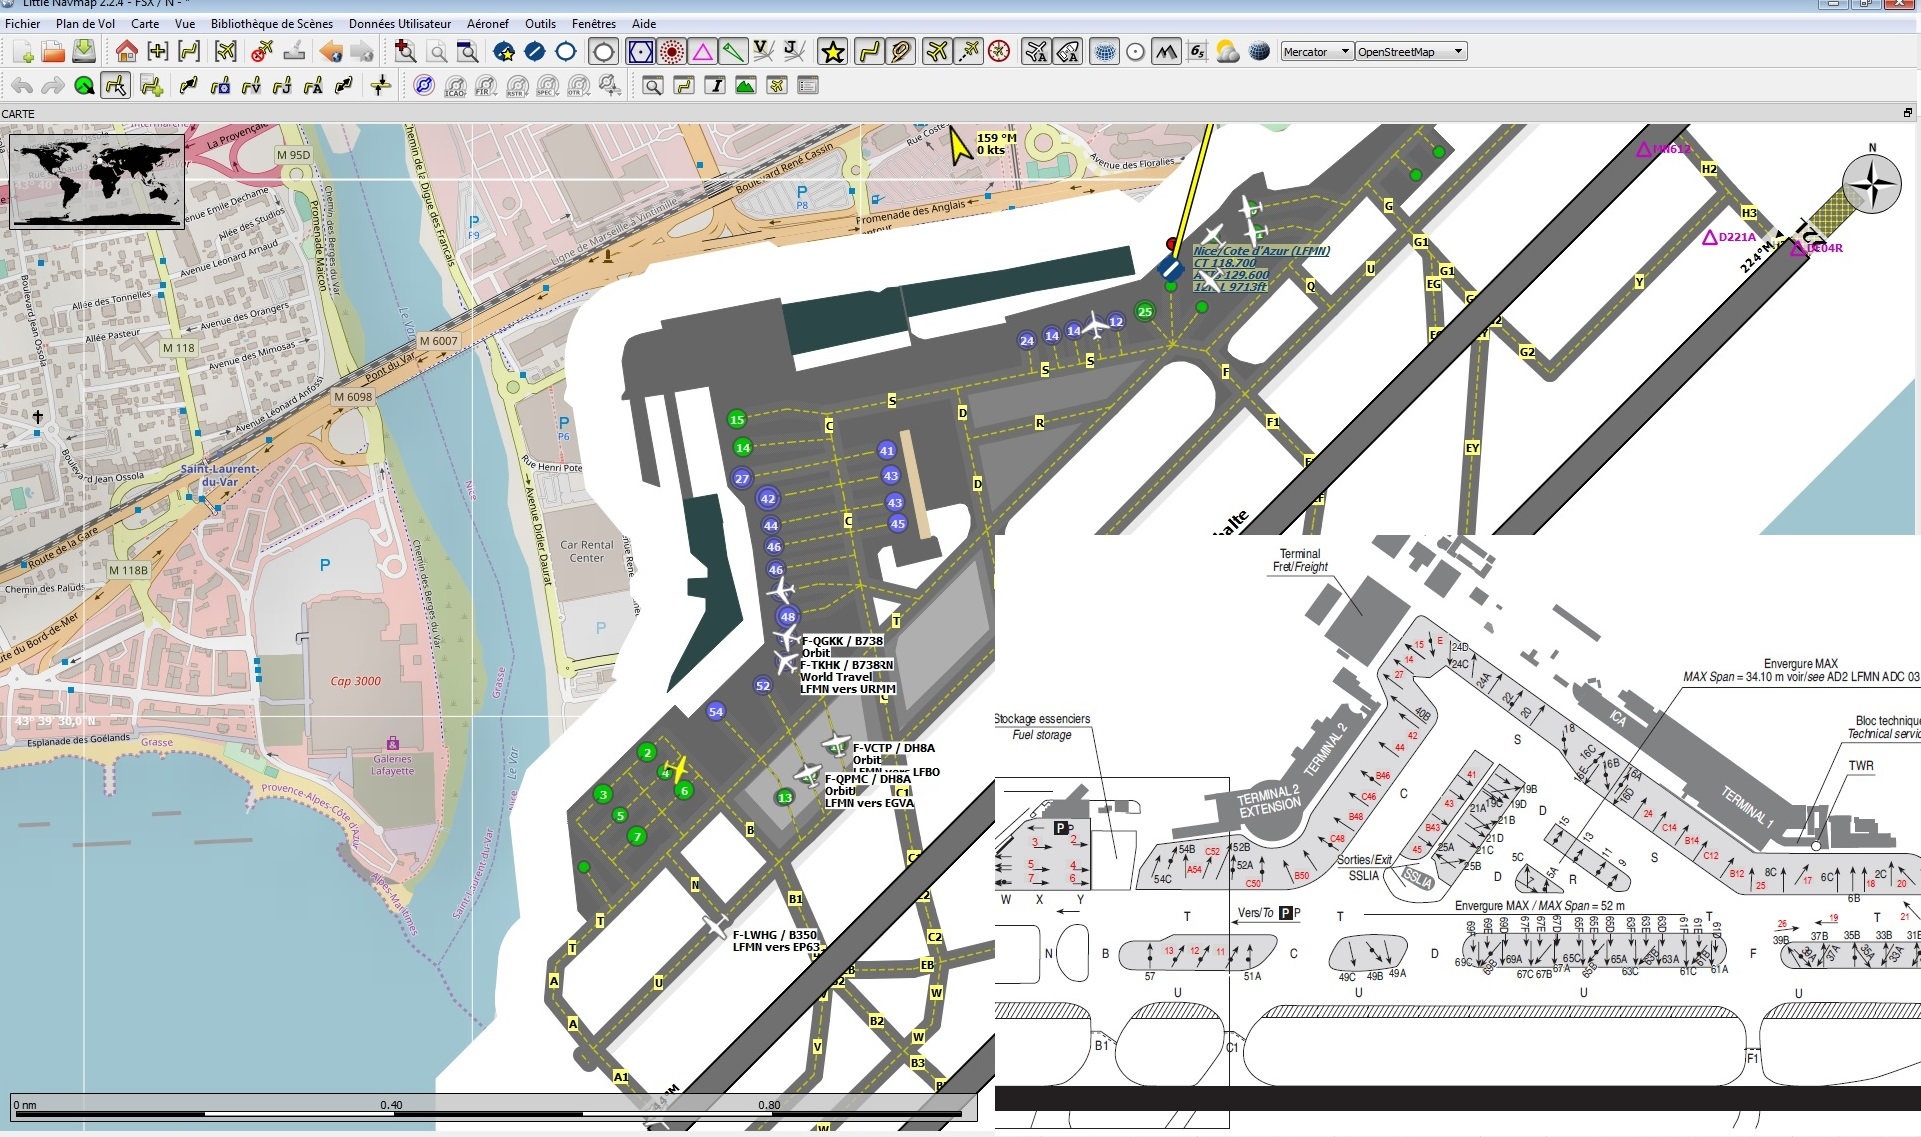Screen dimensions: 1921x1137
Task: Click the world overview minimap thumbnail
Action: coord(97,183)
